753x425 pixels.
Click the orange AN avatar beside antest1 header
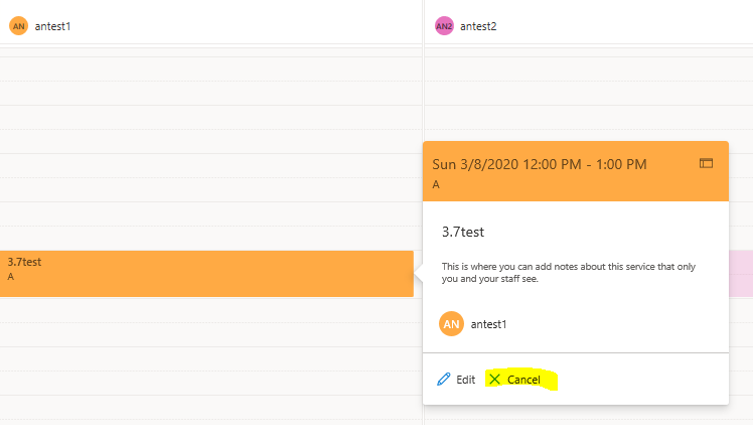(18, 26)
